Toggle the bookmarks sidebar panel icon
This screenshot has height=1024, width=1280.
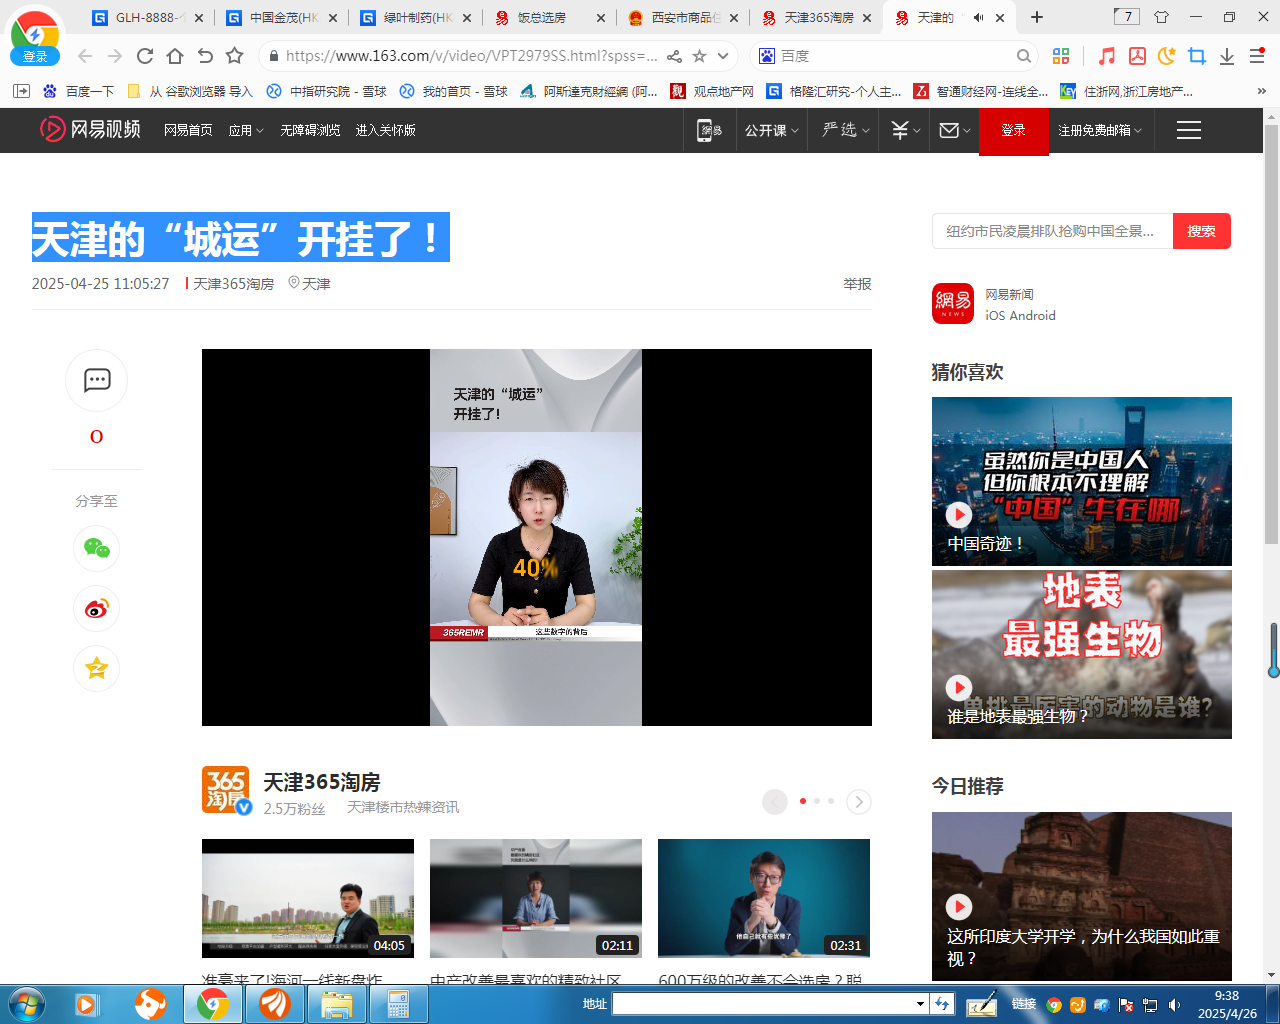pyautogui.click(x=21, y=91)
